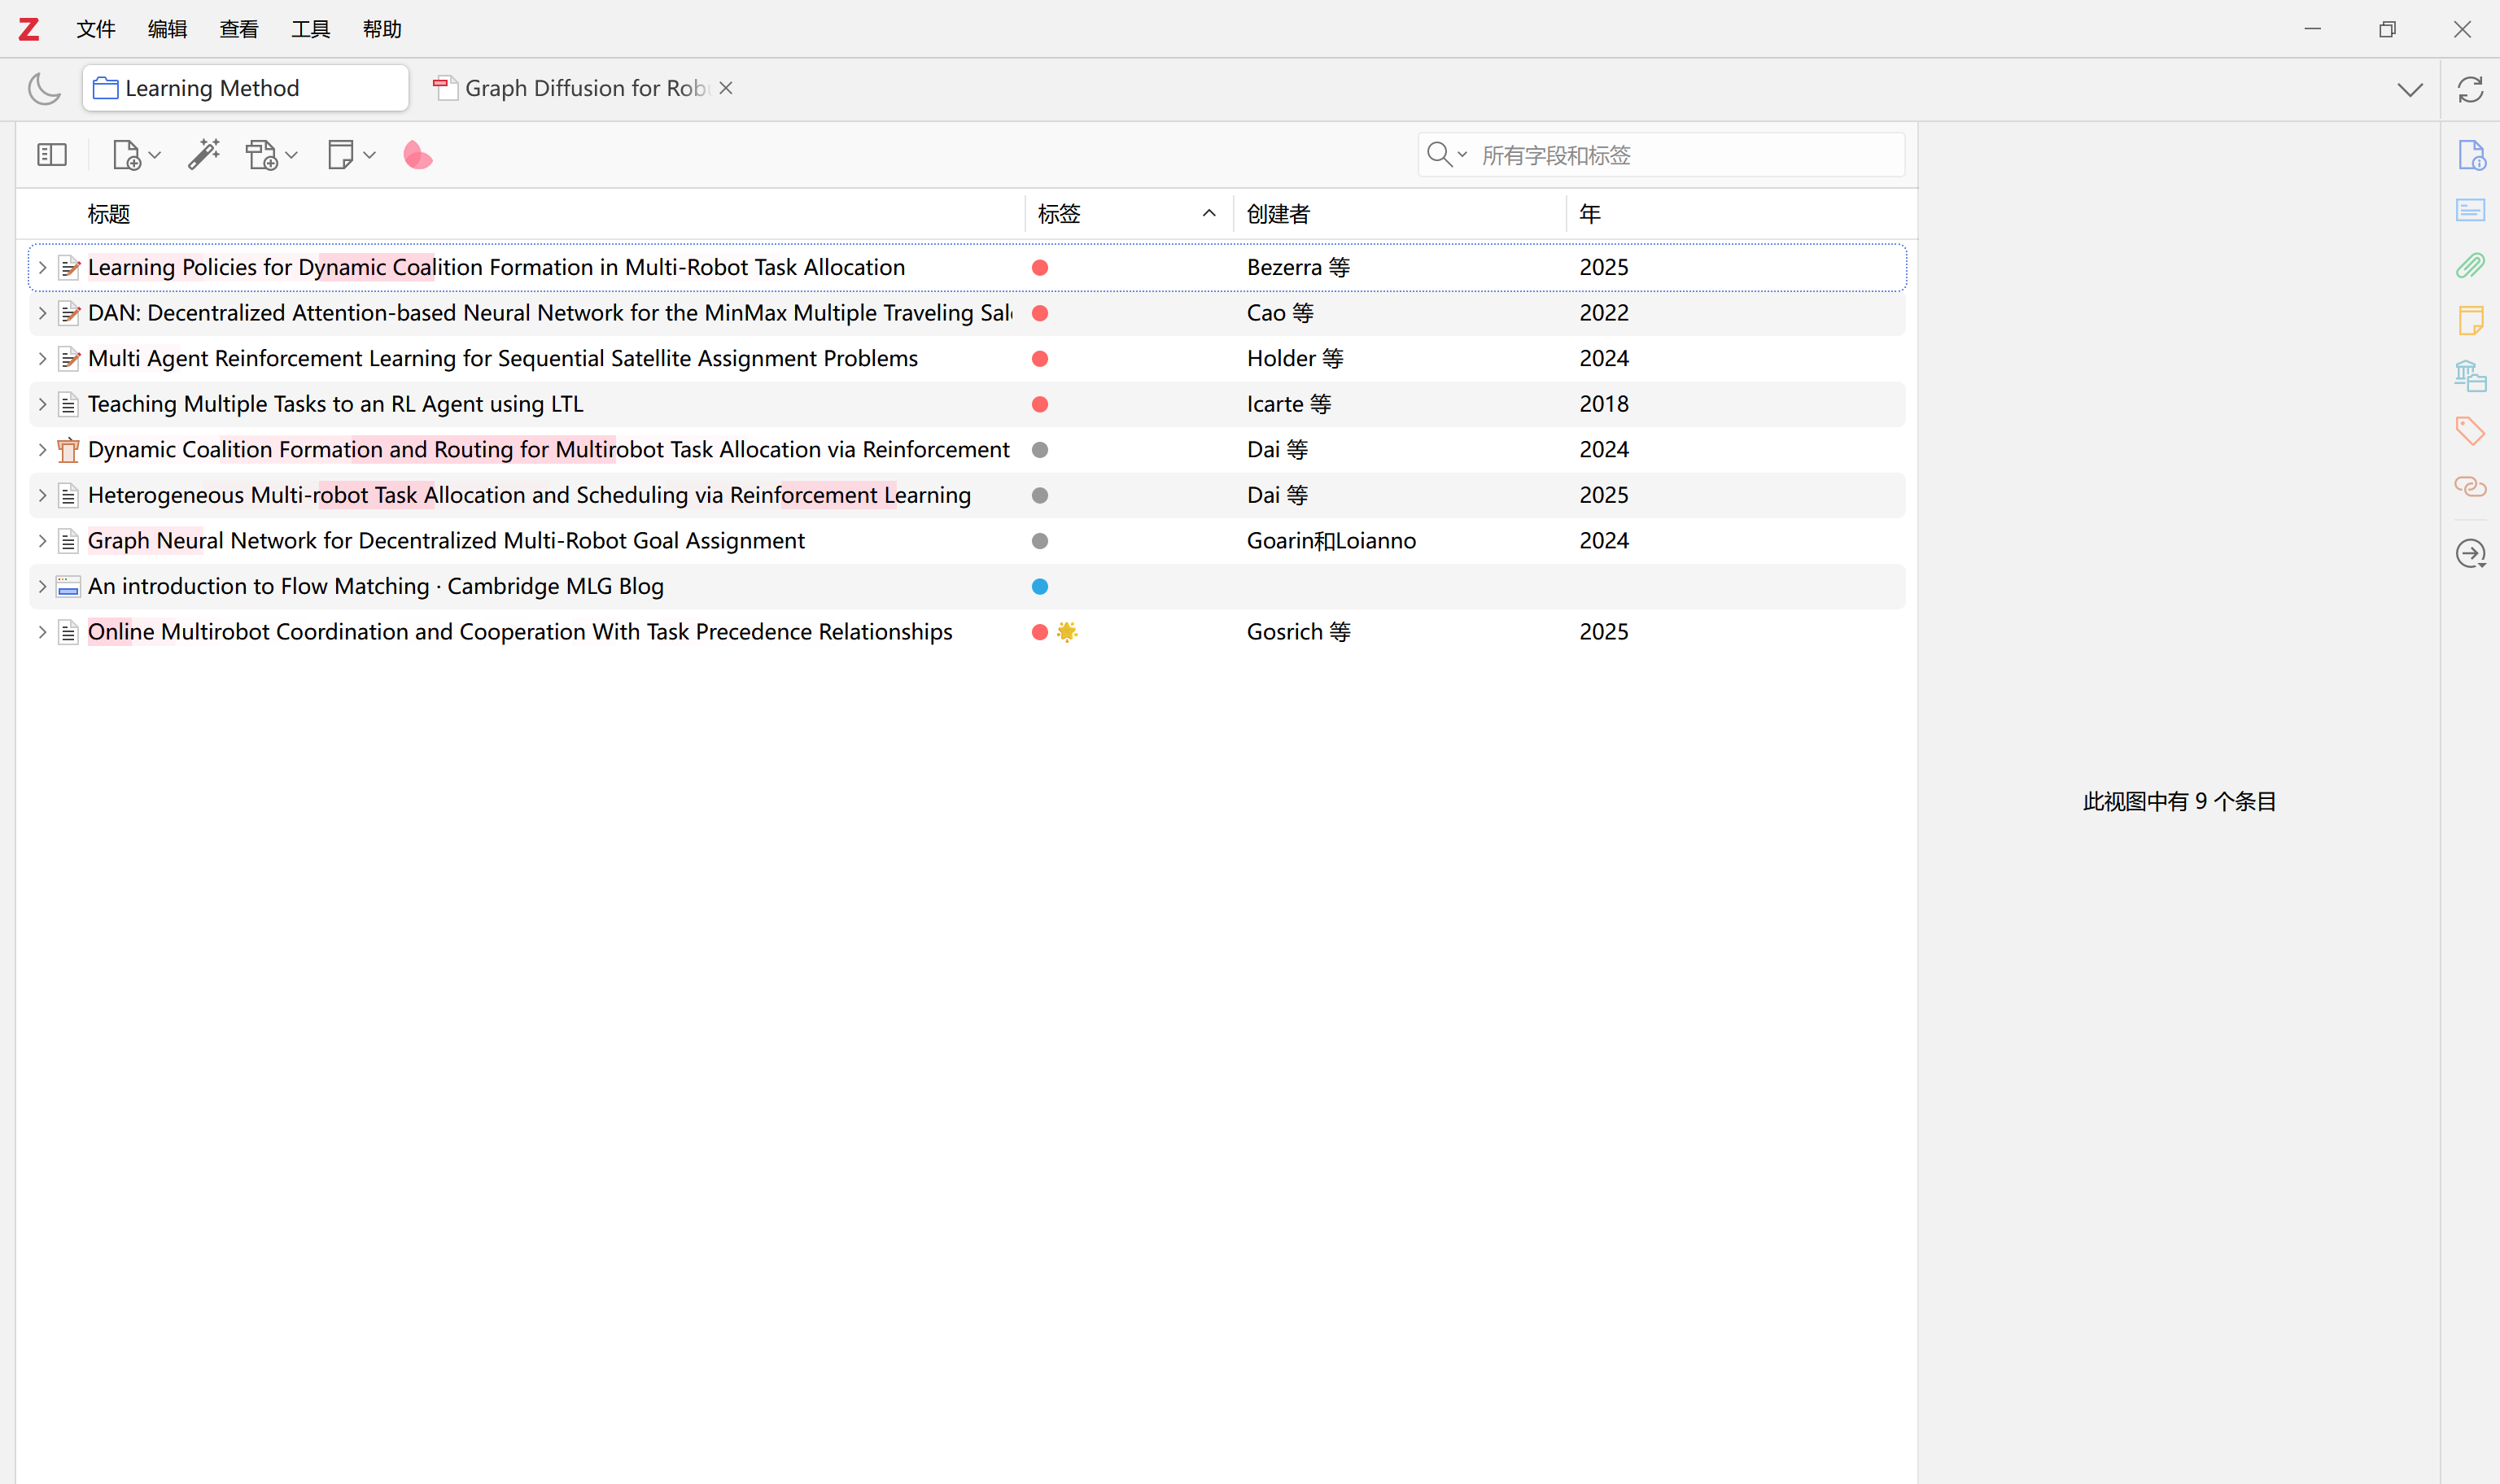Viewport: 2500px width, 1484px height.
Task: Toggle the collections pane layout button
Action: pos(52,155)
